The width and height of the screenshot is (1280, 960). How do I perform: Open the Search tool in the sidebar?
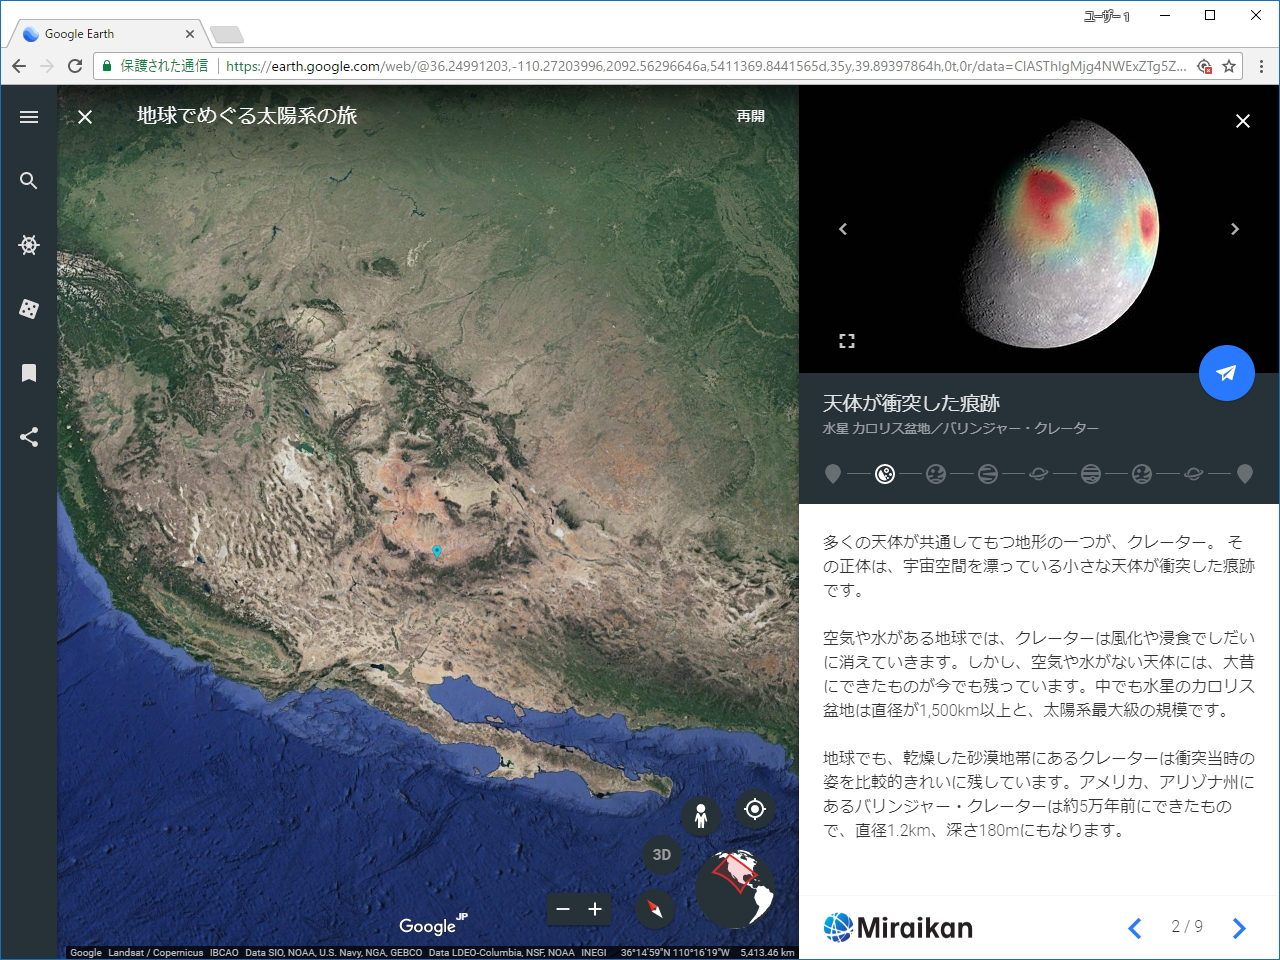click(x=29, y=181)
